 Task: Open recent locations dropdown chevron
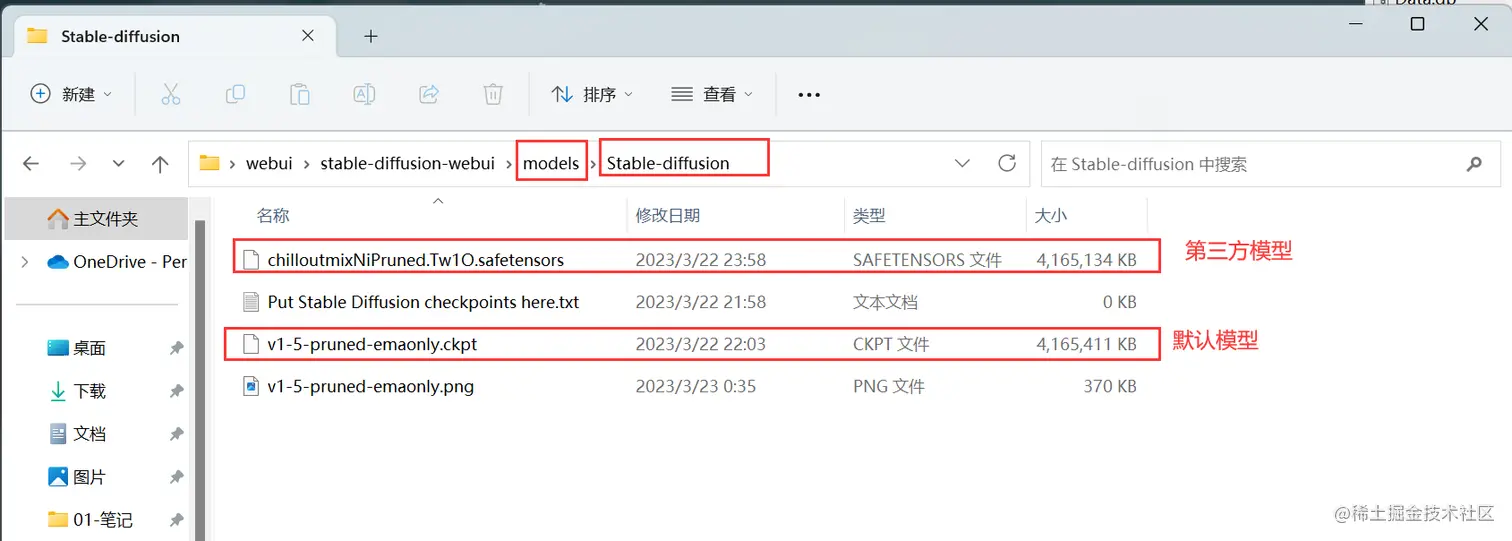pos(119,163)
